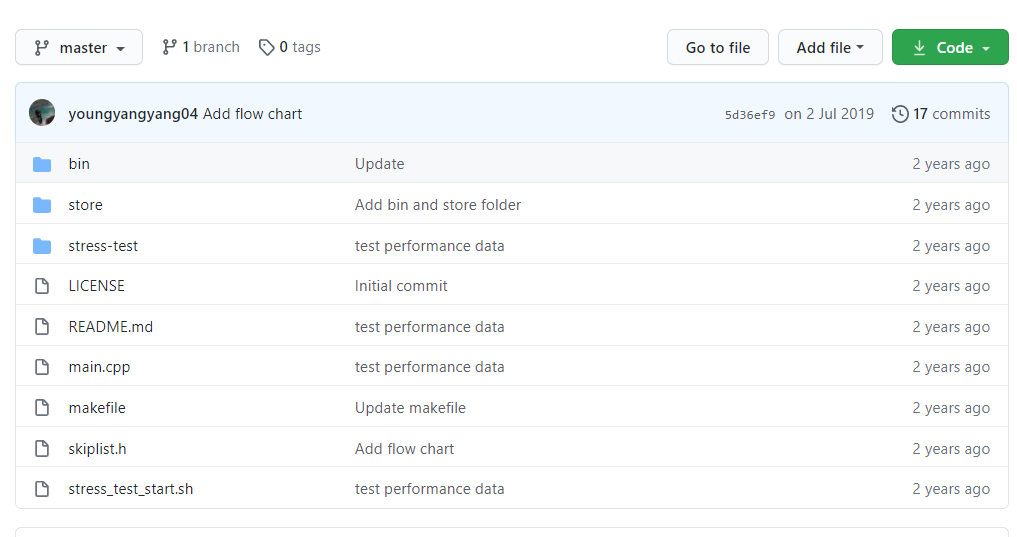Open commit hash 5d36ef9

750,115
